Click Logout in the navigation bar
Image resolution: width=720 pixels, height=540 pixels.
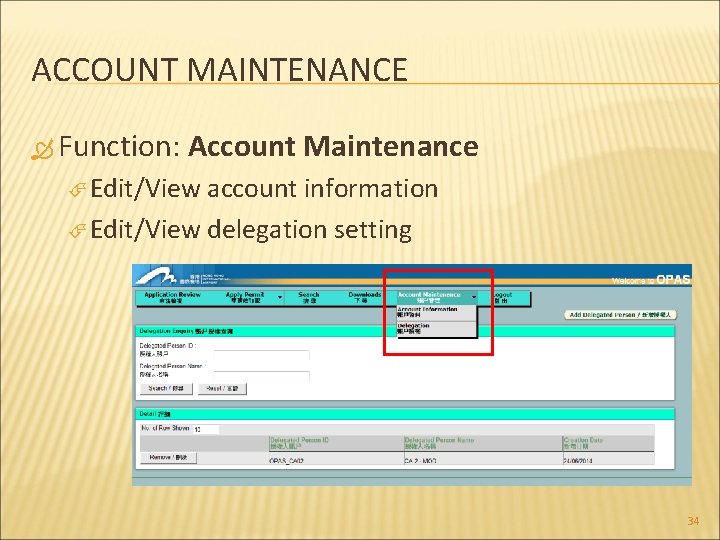[x=503, y=298]
